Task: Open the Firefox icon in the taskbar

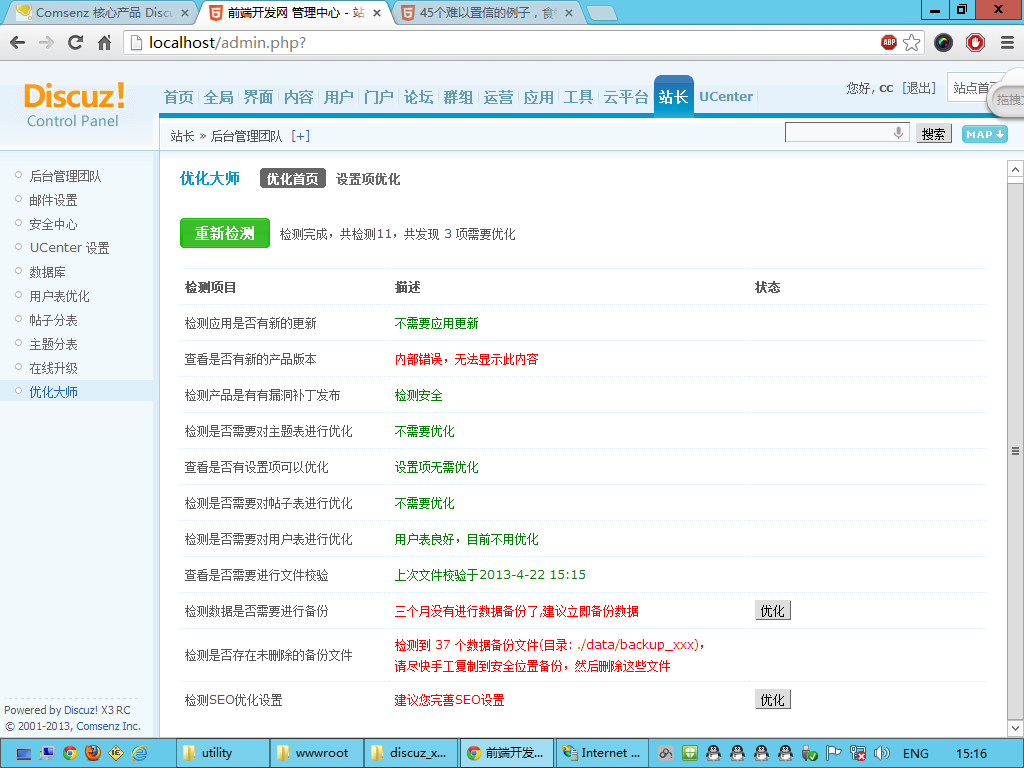Action: (93, 753)
